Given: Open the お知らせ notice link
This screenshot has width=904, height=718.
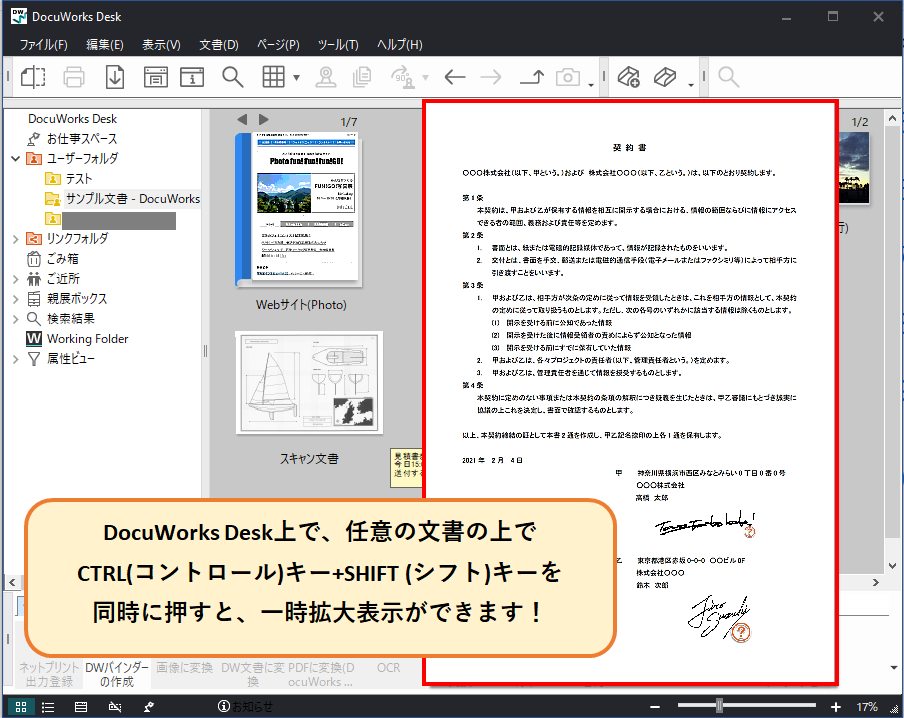Looking at the screenshot, I should click(246, 706).
